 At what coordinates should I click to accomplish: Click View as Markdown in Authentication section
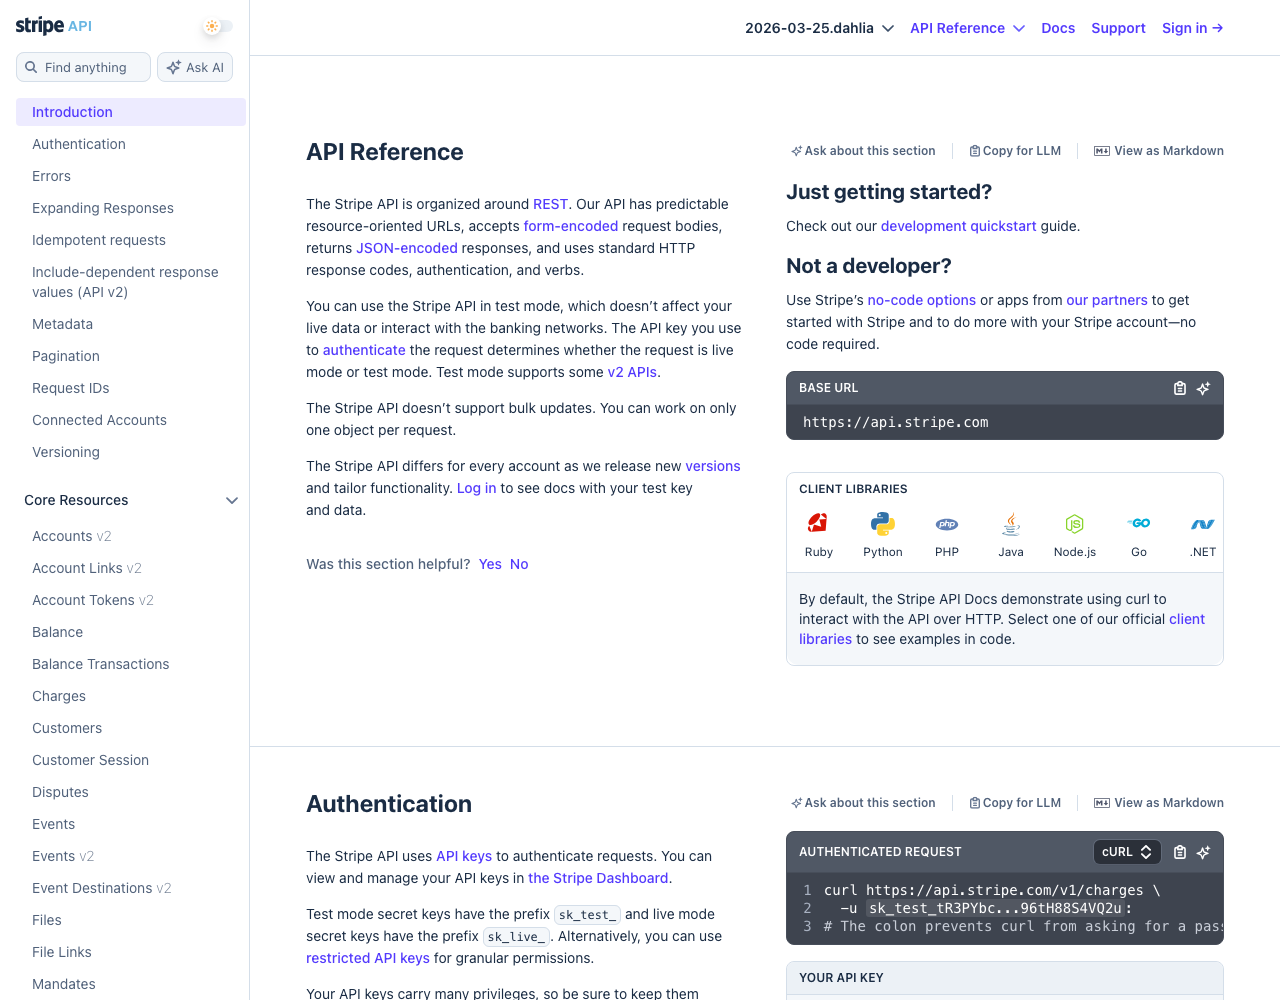[x=1159, y=803]
